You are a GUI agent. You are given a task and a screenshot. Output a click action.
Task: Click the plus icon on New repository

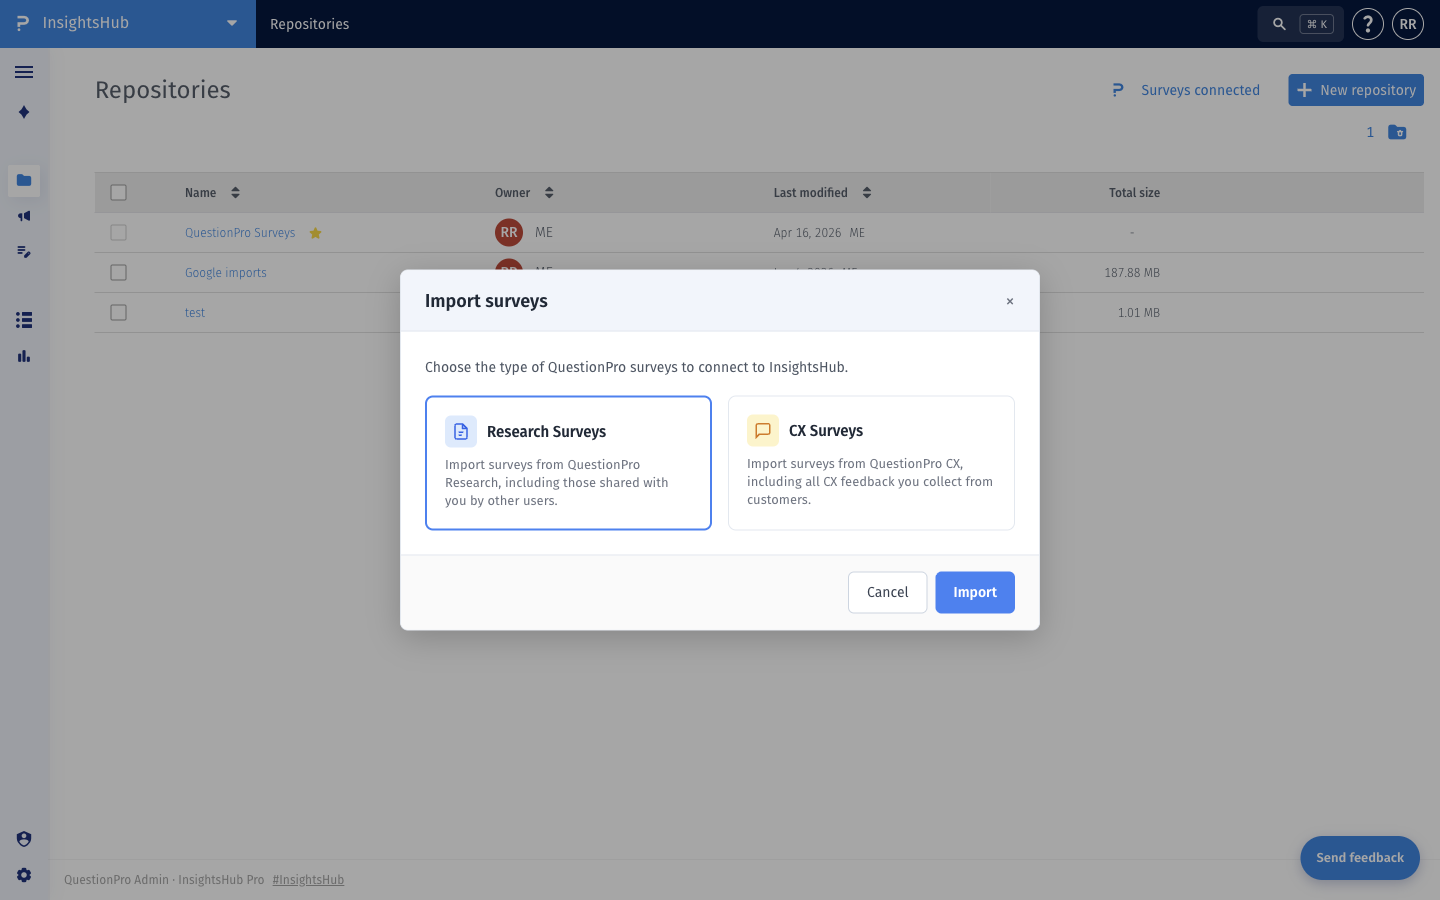click(1304, 90)
